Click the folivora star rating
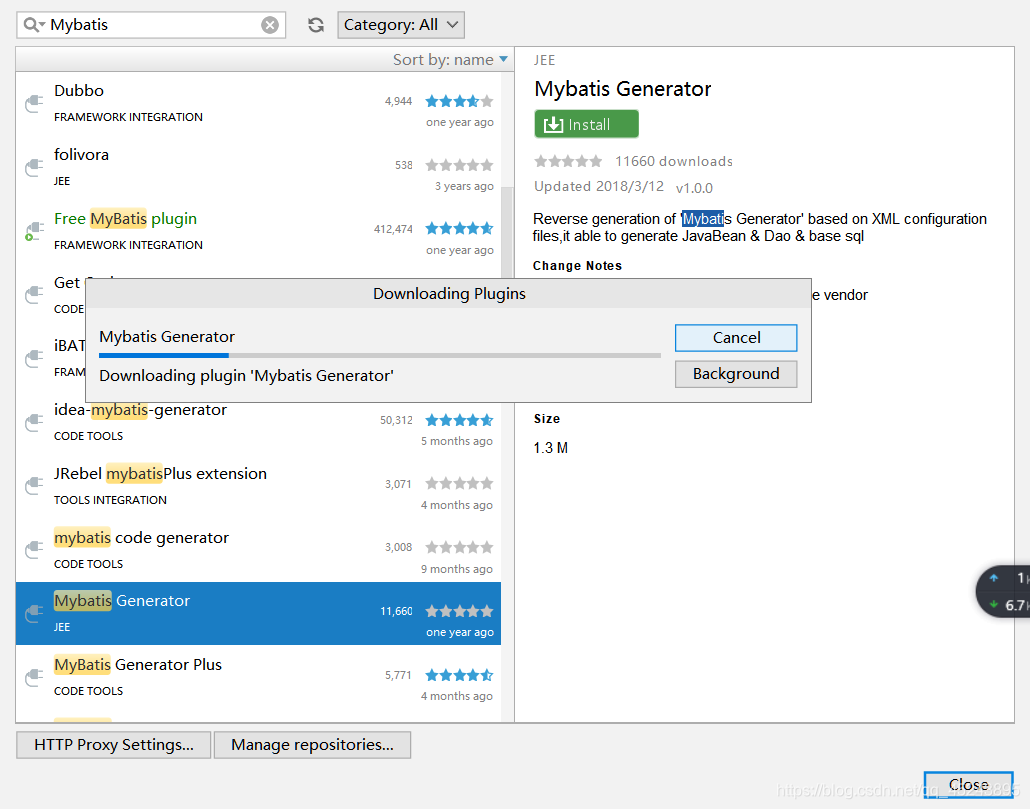 pyautogui.click(x=459, y=165)
